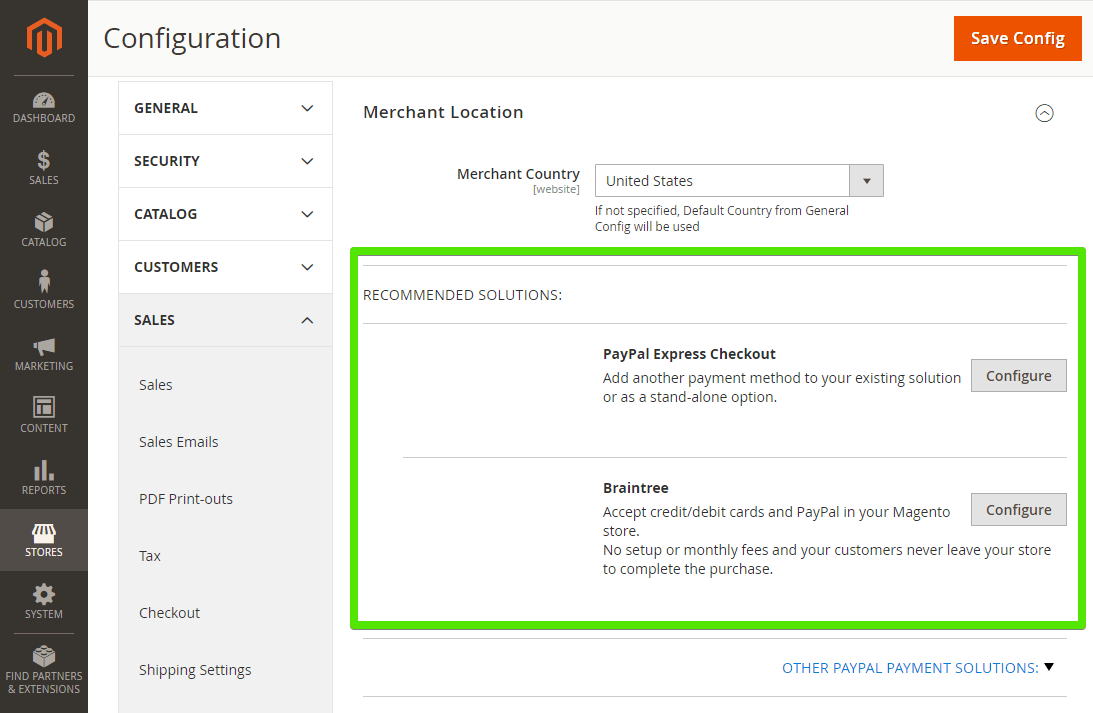This screenshot has height=713, width=1093.
Task: Configure the Braintree payment method
Action: (x=1018, y=509)
